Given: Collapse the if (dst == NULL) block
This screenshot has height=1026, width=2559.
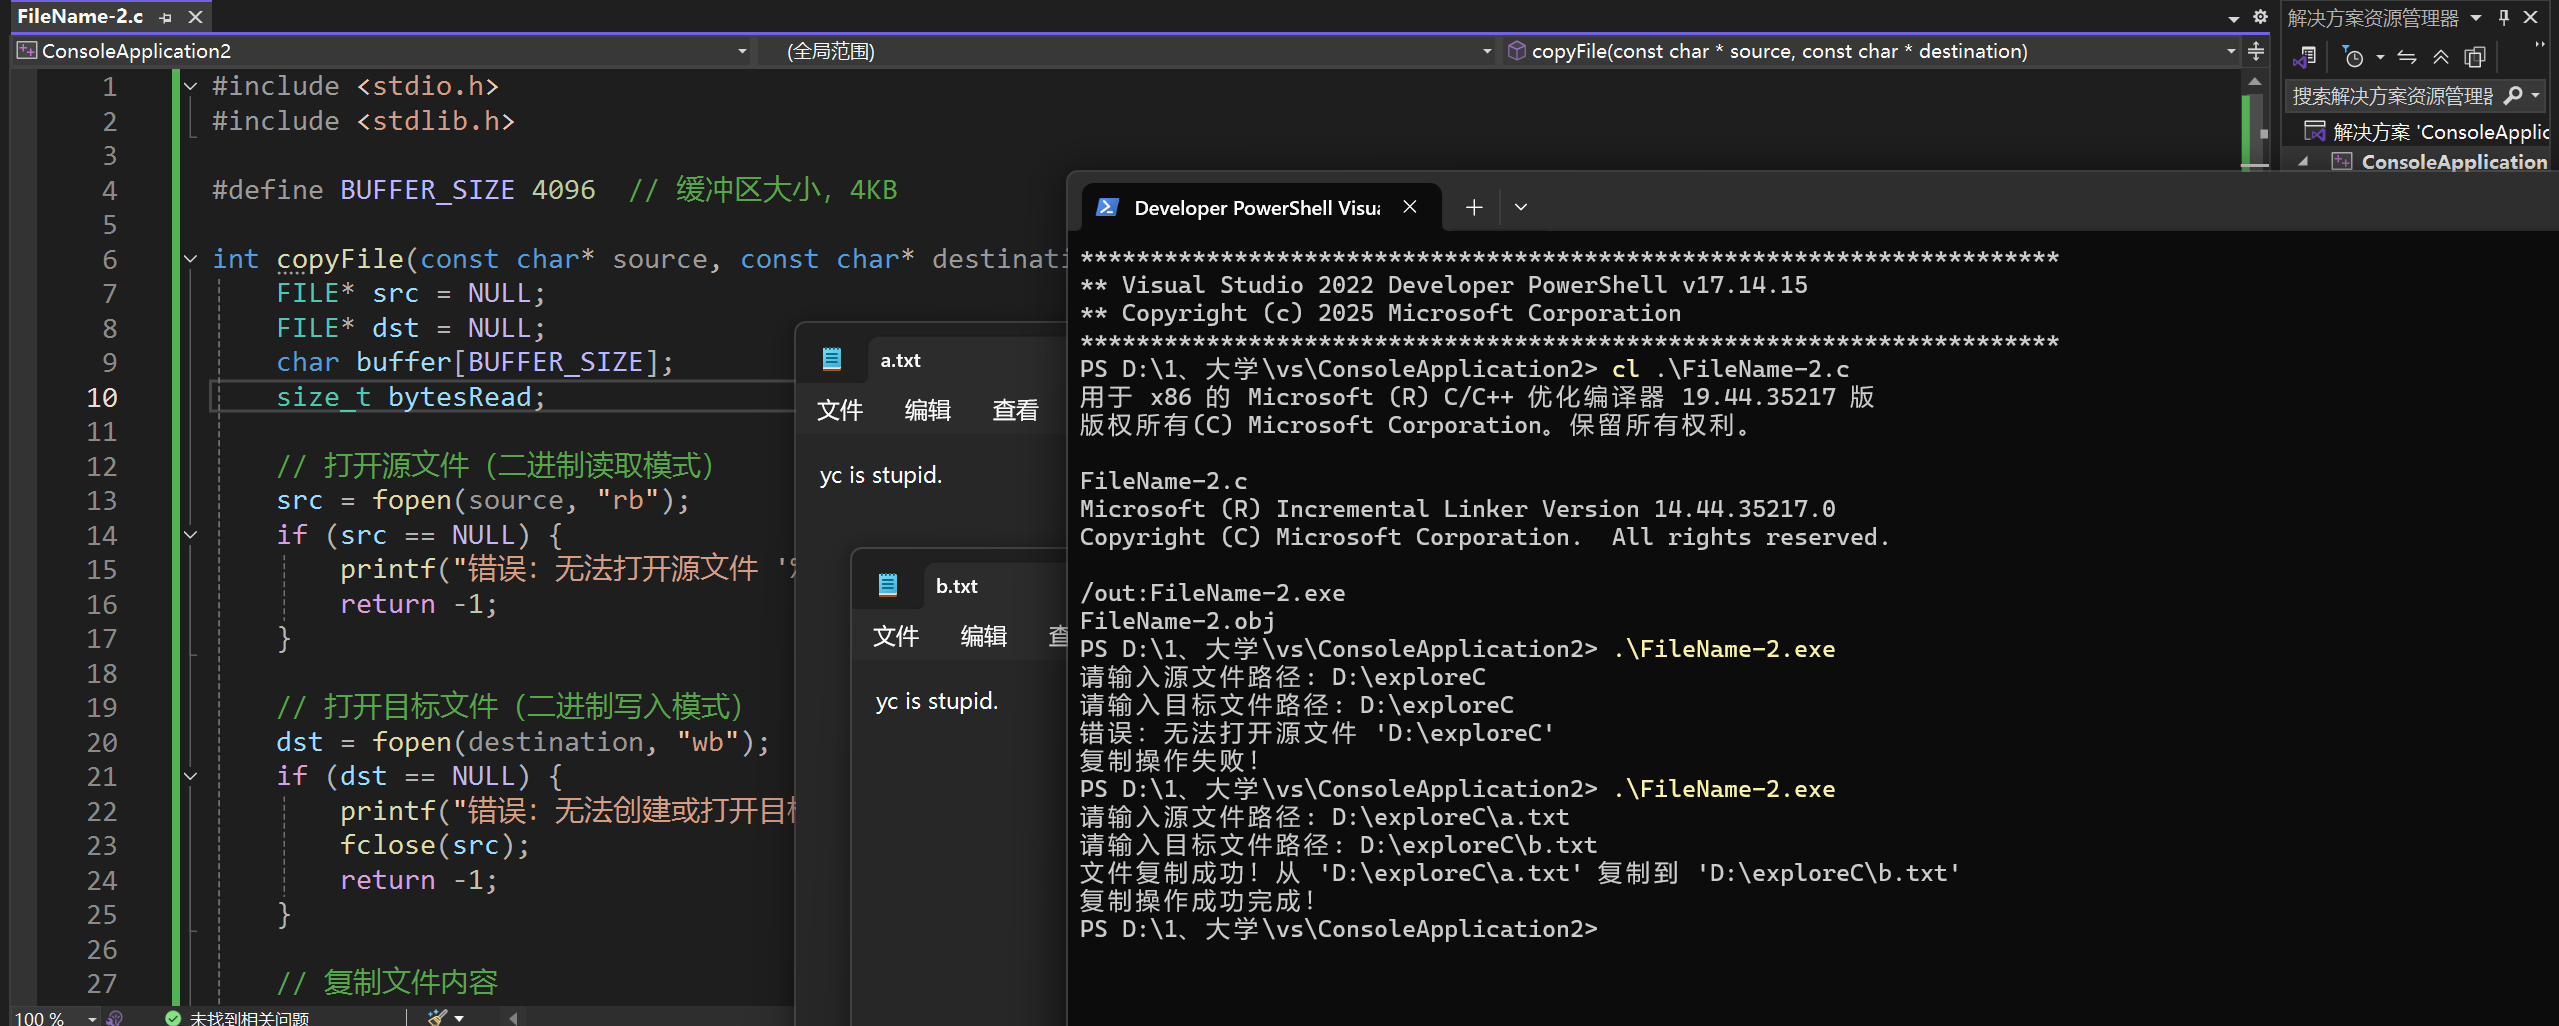Looking at the screenshot, I should click(x=190, y=777).
